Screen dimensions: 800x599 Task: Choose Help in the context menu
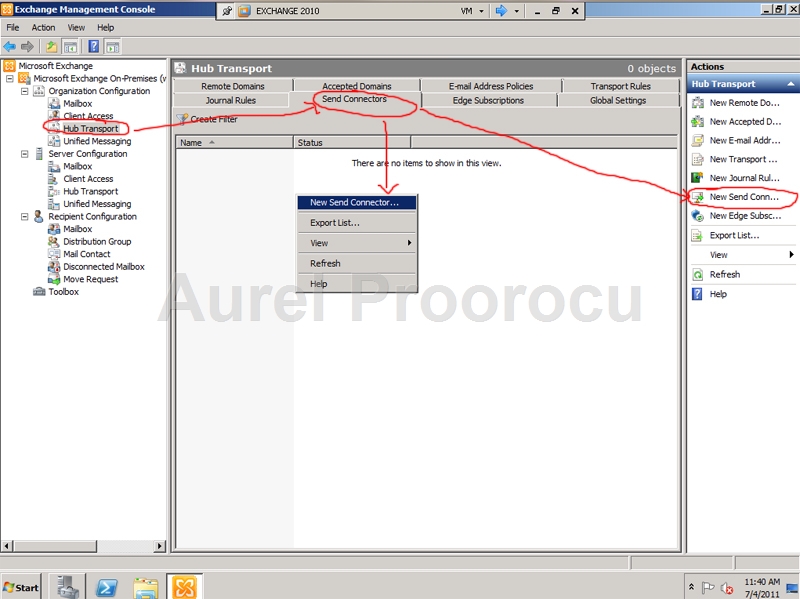click(357, 284)
